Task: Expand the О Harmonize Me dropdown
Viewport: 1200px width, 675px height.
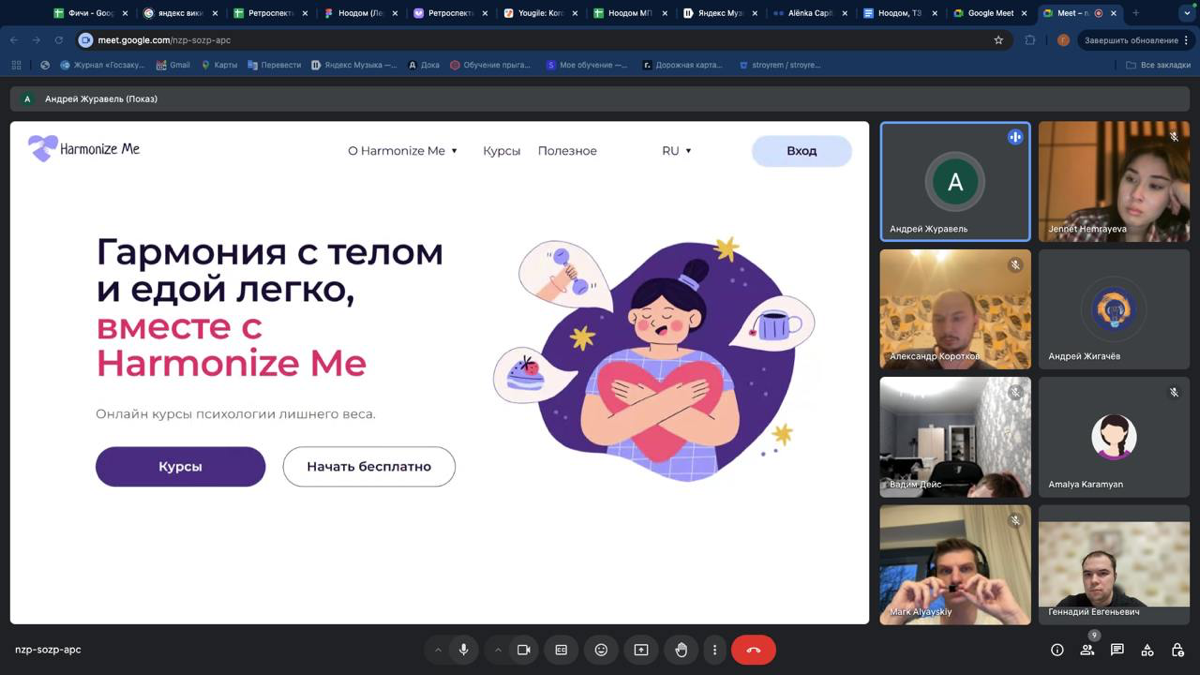Action: [x=403, y=151]
